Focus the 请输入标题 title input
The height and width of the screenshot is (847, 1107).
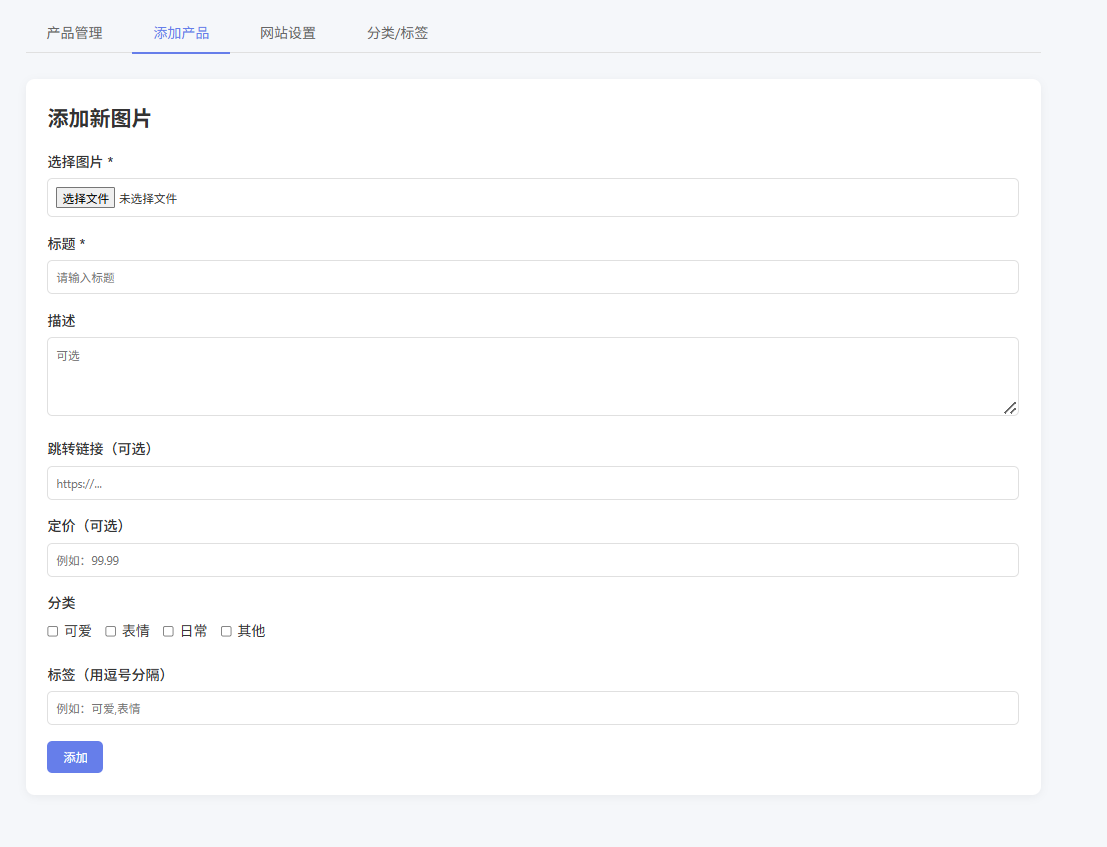click(x=532, y=277)
